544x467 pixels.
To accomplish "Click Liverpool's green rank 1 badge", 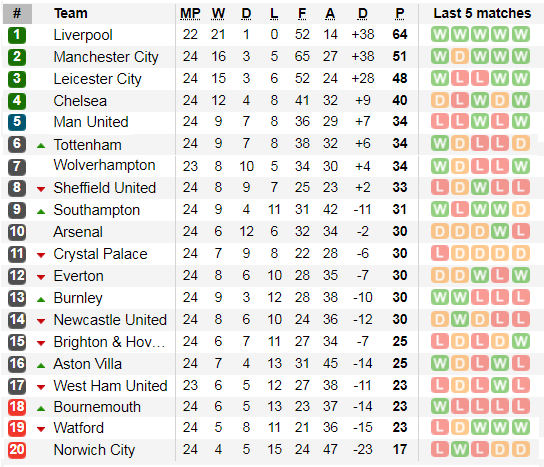I will point(17,35).
